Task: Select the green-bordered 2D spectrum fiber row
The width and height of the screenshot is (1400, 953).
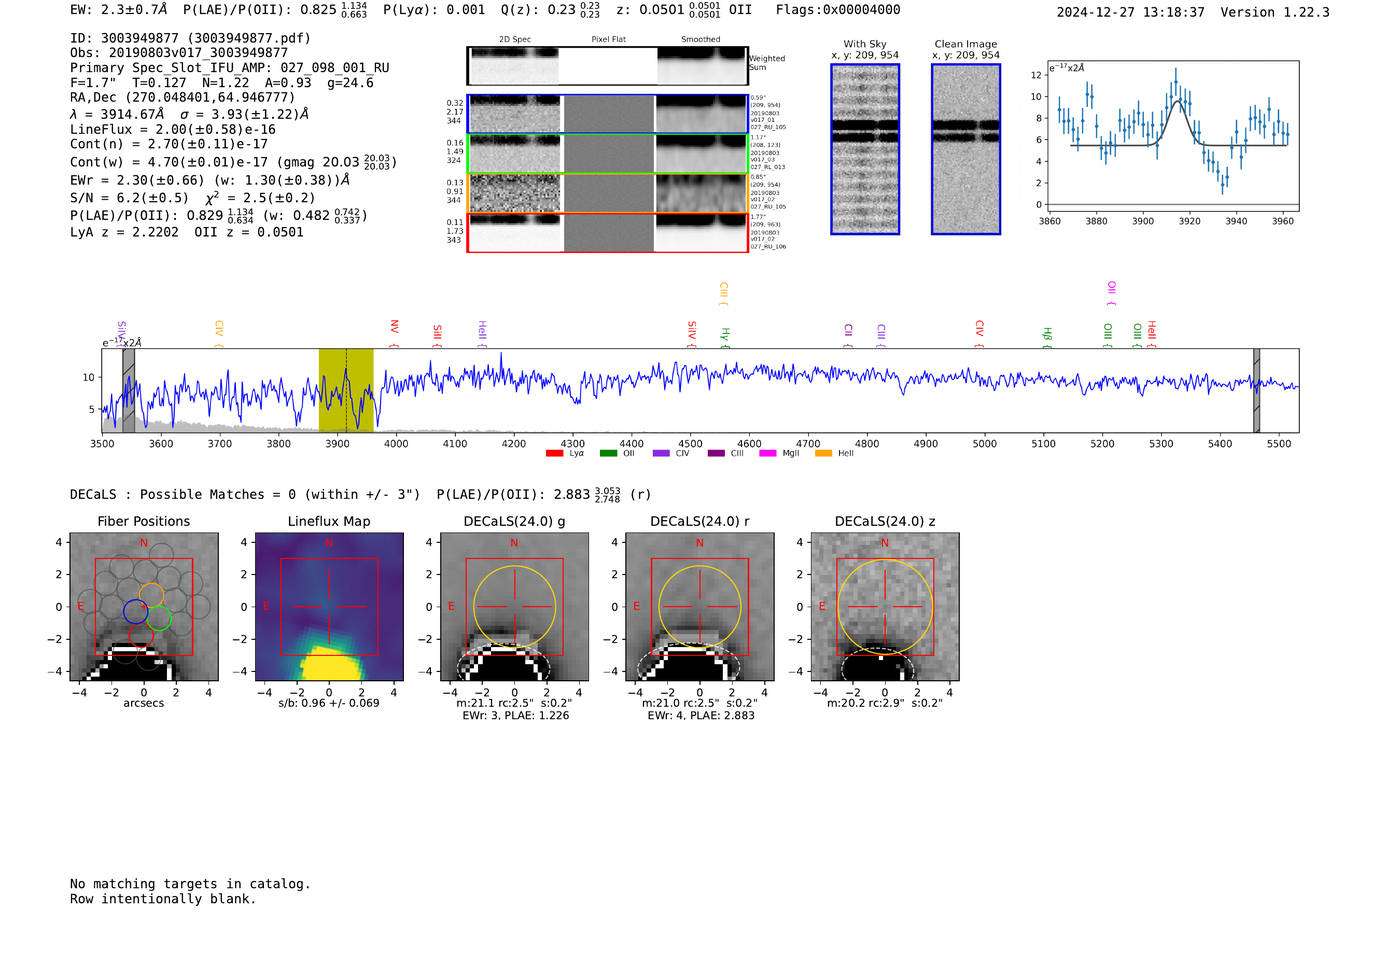Action: 607,154
